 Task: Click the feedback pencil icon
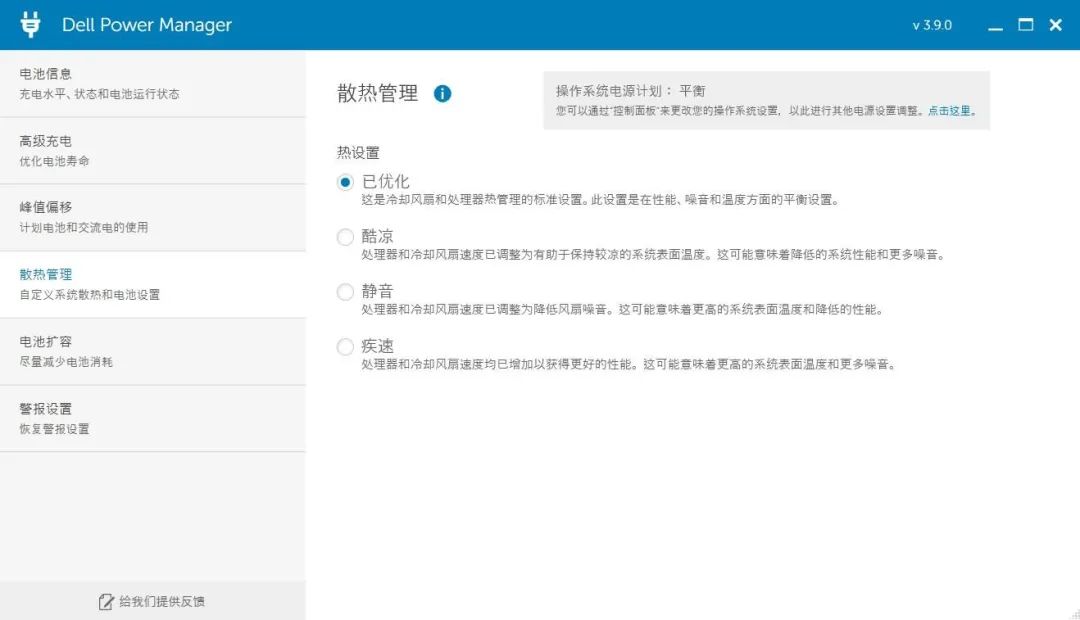tap(106, 602)
